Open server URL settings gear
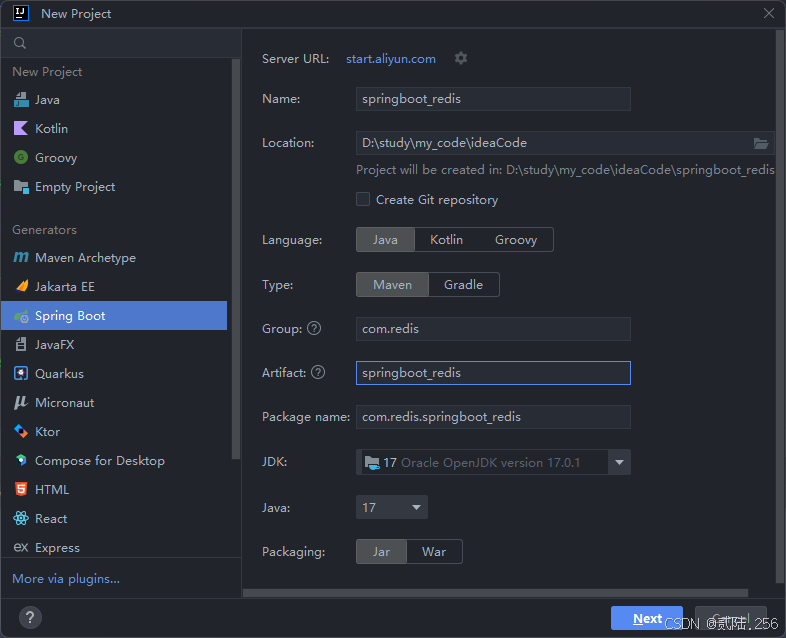 [x=461, y=58]
